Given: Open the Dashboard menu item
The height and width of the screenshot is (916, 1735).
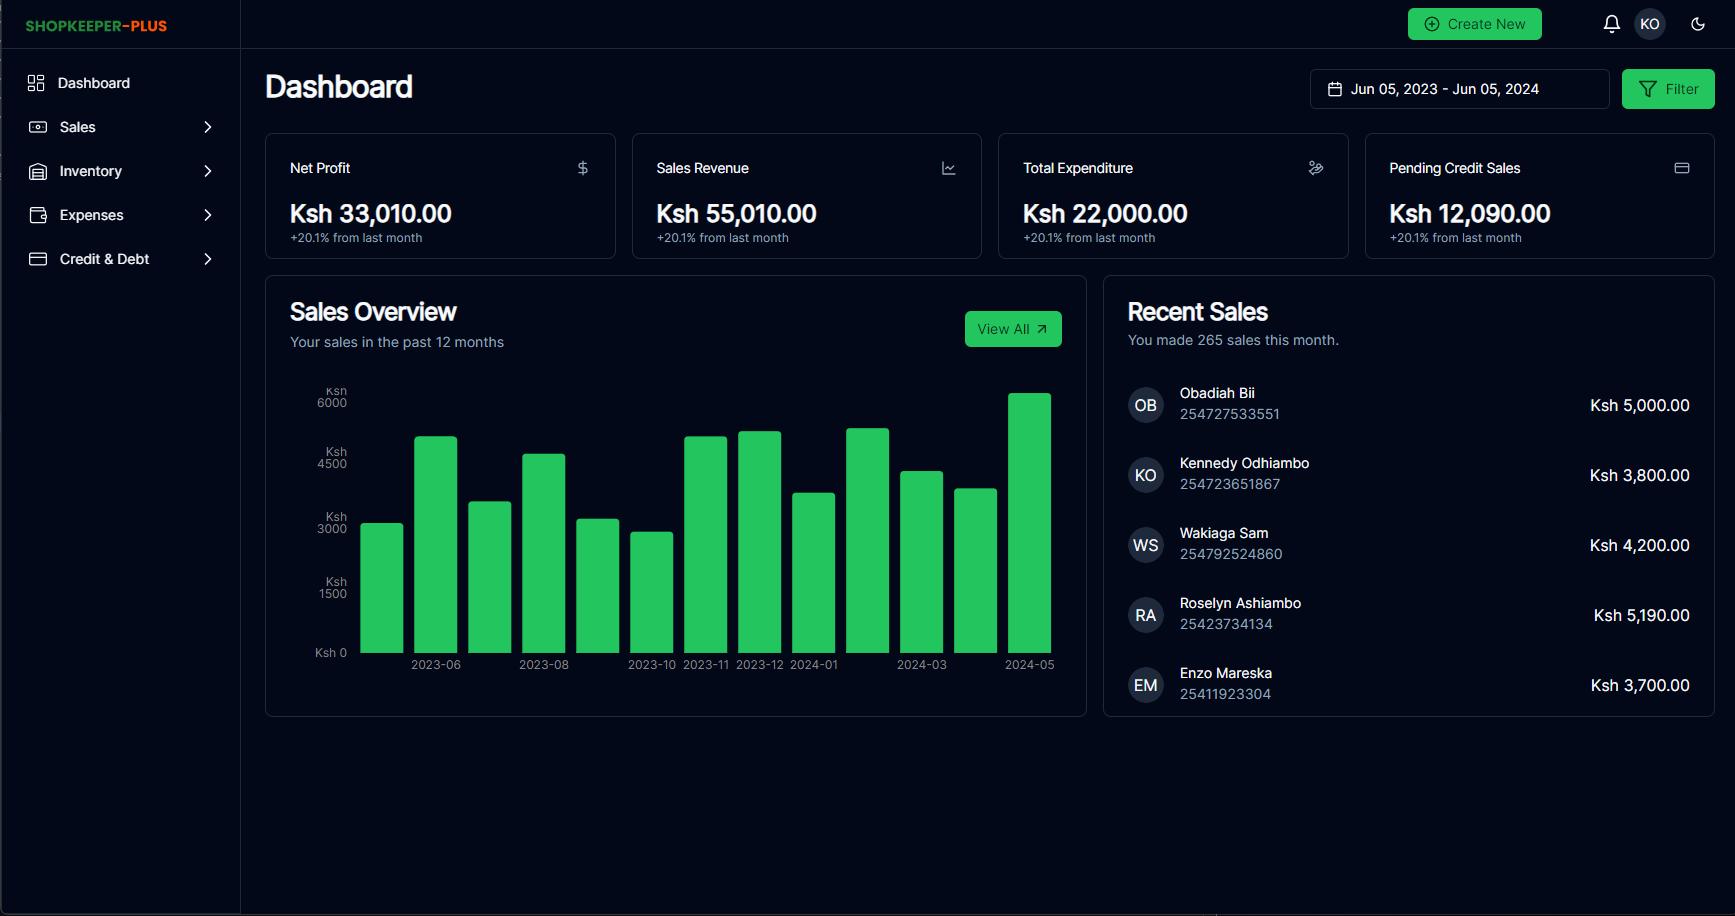Looking at the screenshot, I should [x=94, y=83].
